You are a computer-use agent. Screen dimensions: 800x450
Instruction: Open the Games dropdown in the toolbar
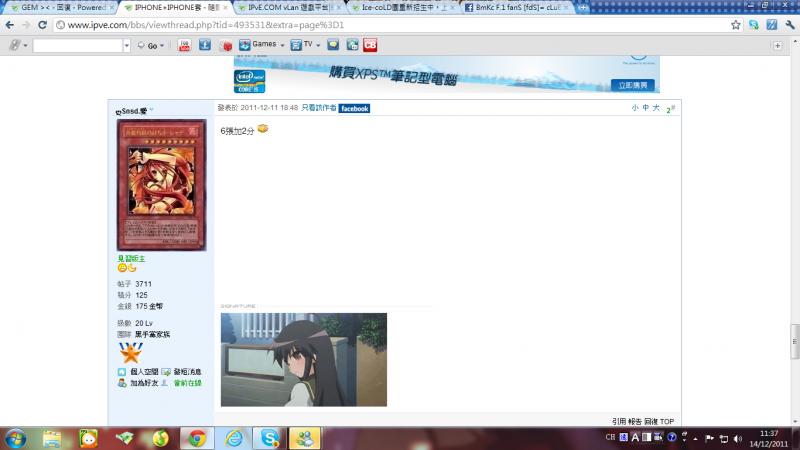click(x=262, y=45)
